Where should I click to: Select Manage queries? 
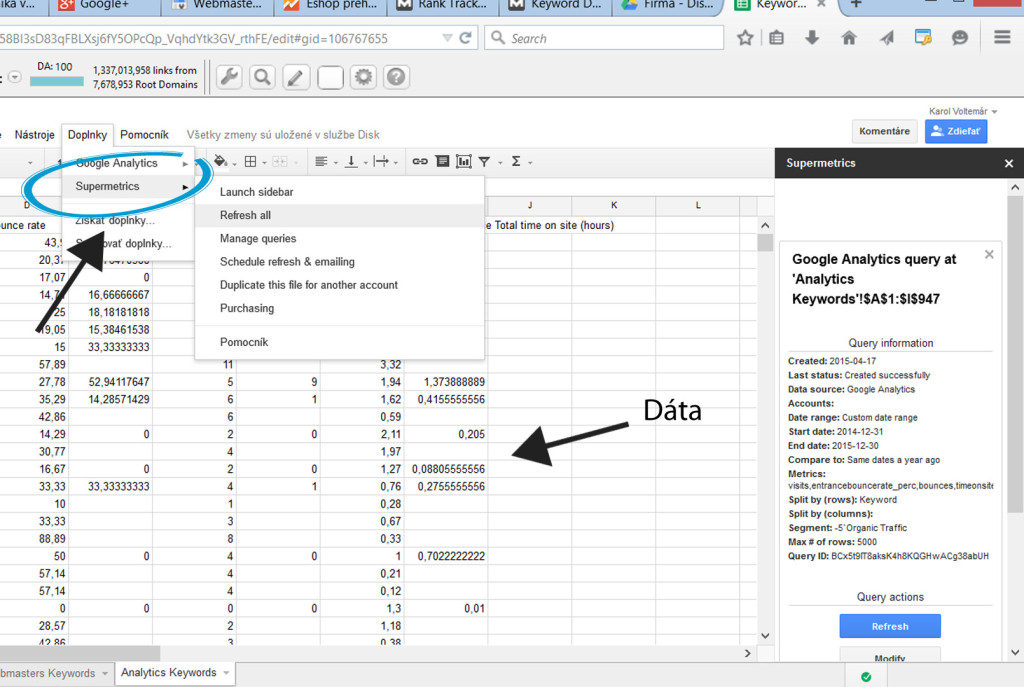click(340, 238)
